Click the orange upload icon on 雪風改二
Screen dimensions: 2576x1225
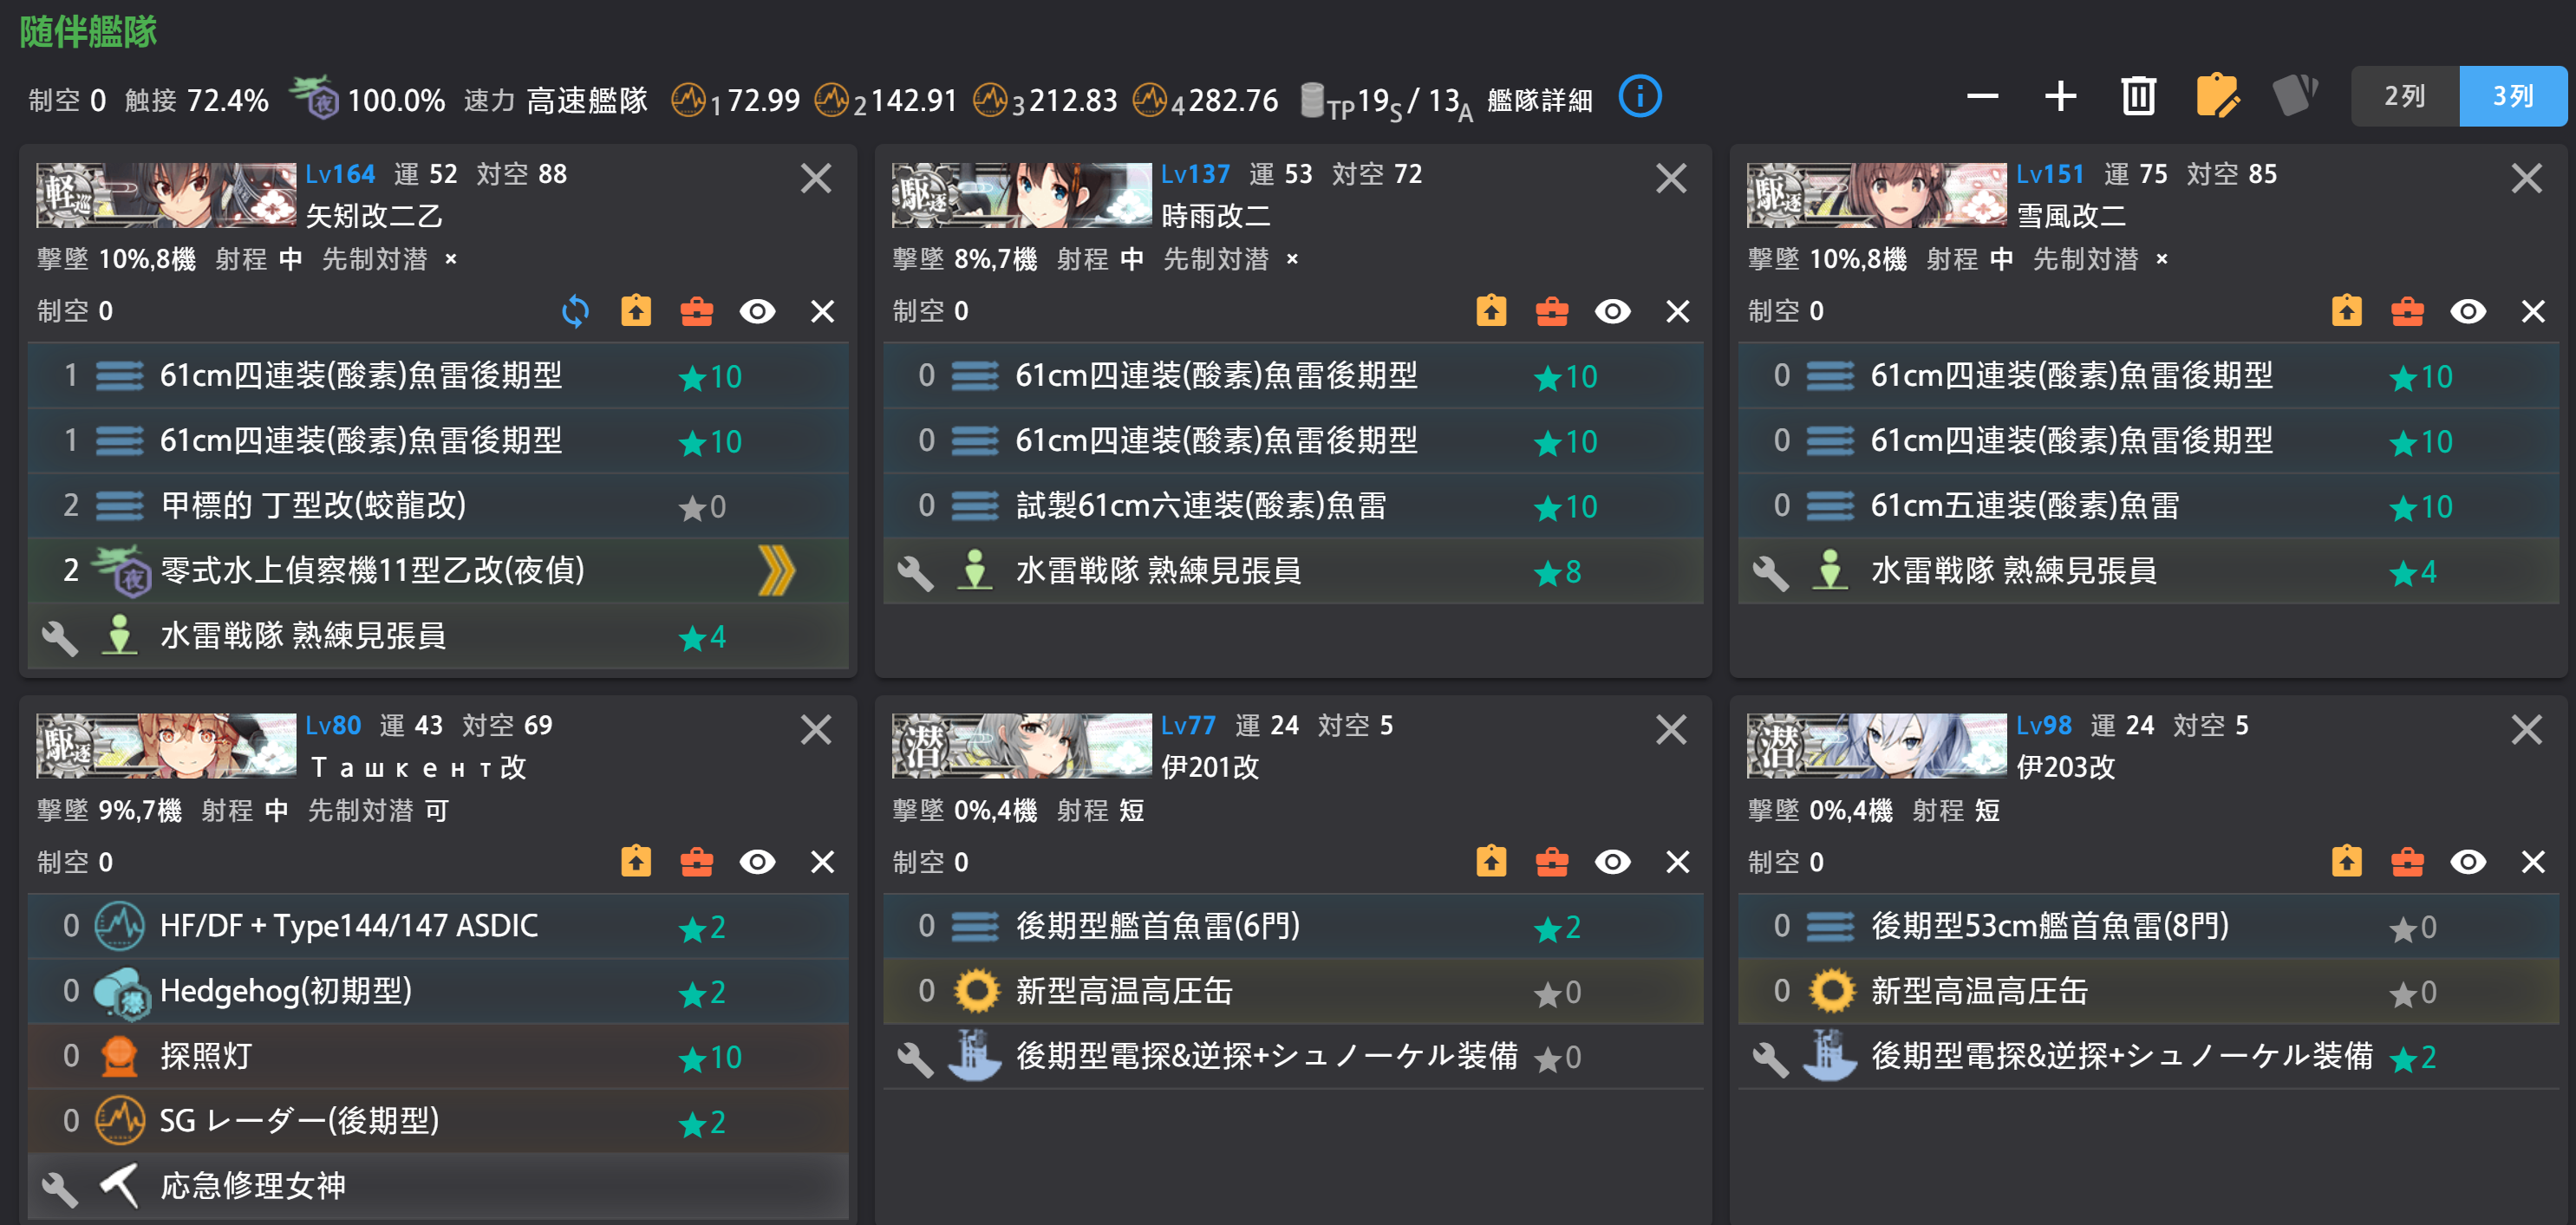click(x=2347, y=311)
